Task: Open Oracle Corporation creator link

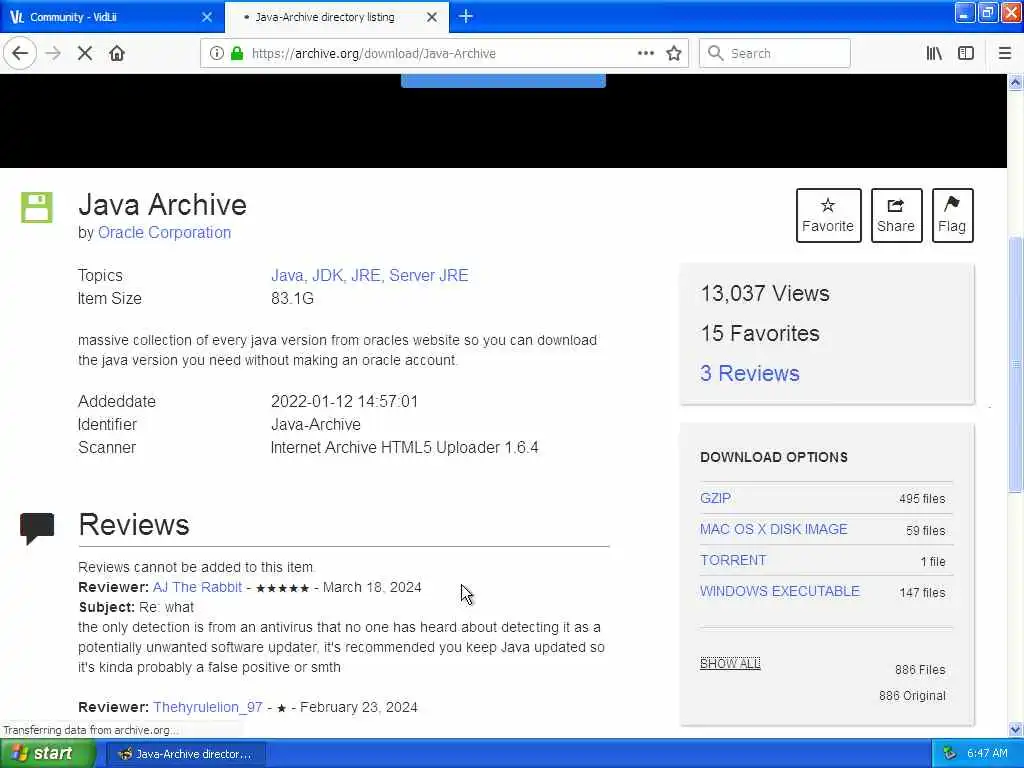Action: point(164,232)
